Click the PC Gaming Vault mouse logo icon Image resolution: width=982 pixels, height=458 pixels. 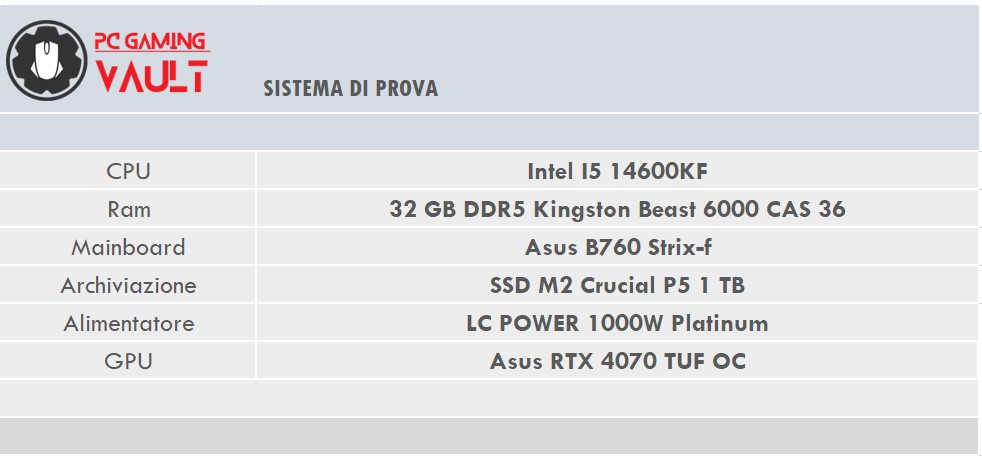[46, 60]
